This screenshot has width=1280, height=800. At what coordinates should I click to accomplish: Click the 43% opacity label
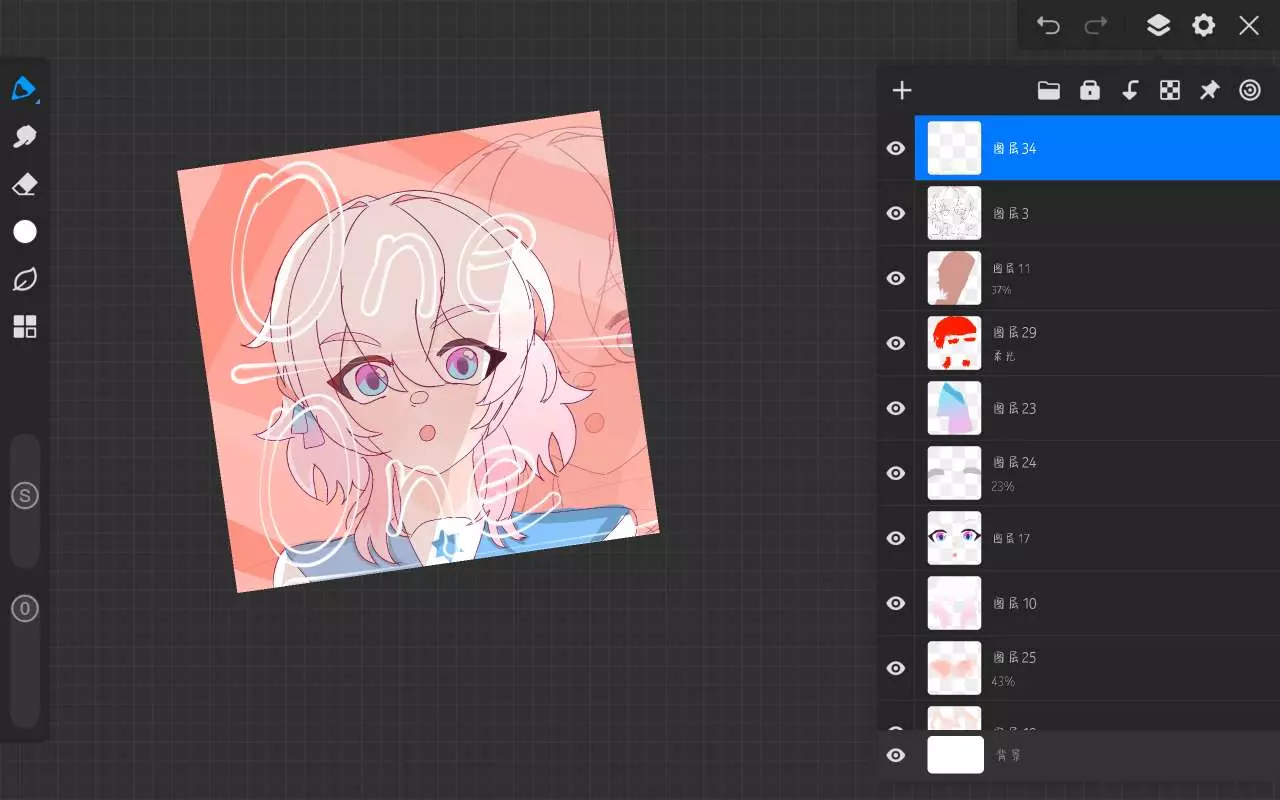[x=1003, y=681]
